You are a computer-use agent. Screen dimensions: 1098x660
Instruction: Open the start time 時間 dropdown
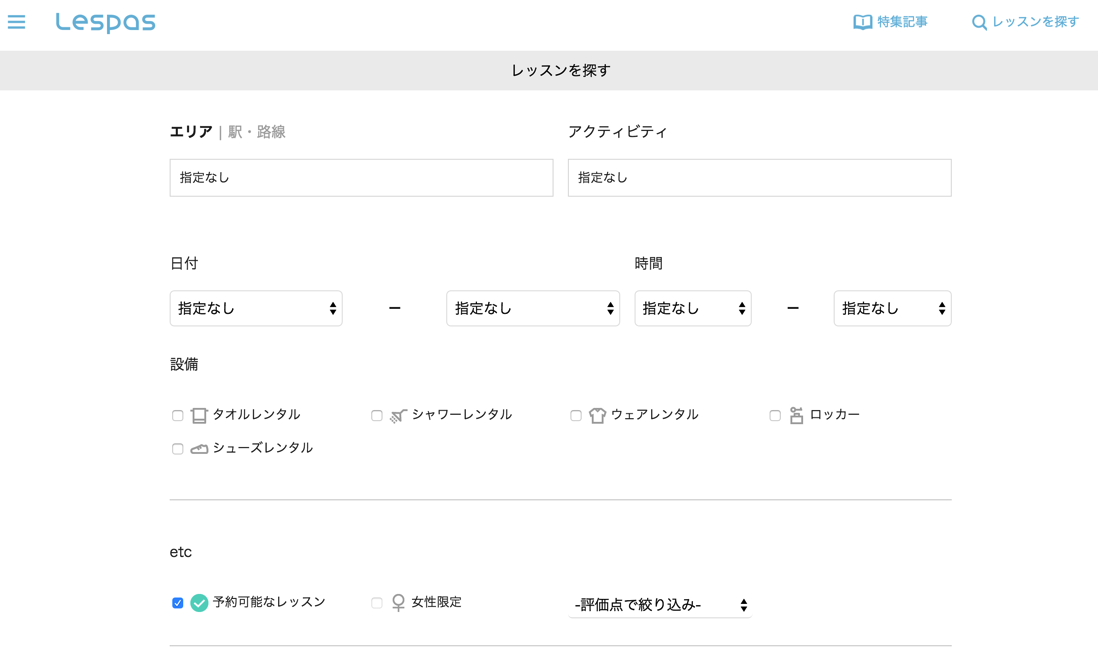[693, 308]
